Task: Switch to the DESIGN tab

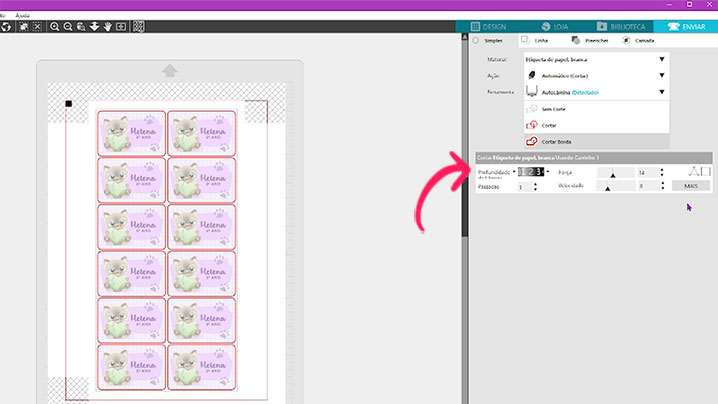Action: [x=497, y=26]
